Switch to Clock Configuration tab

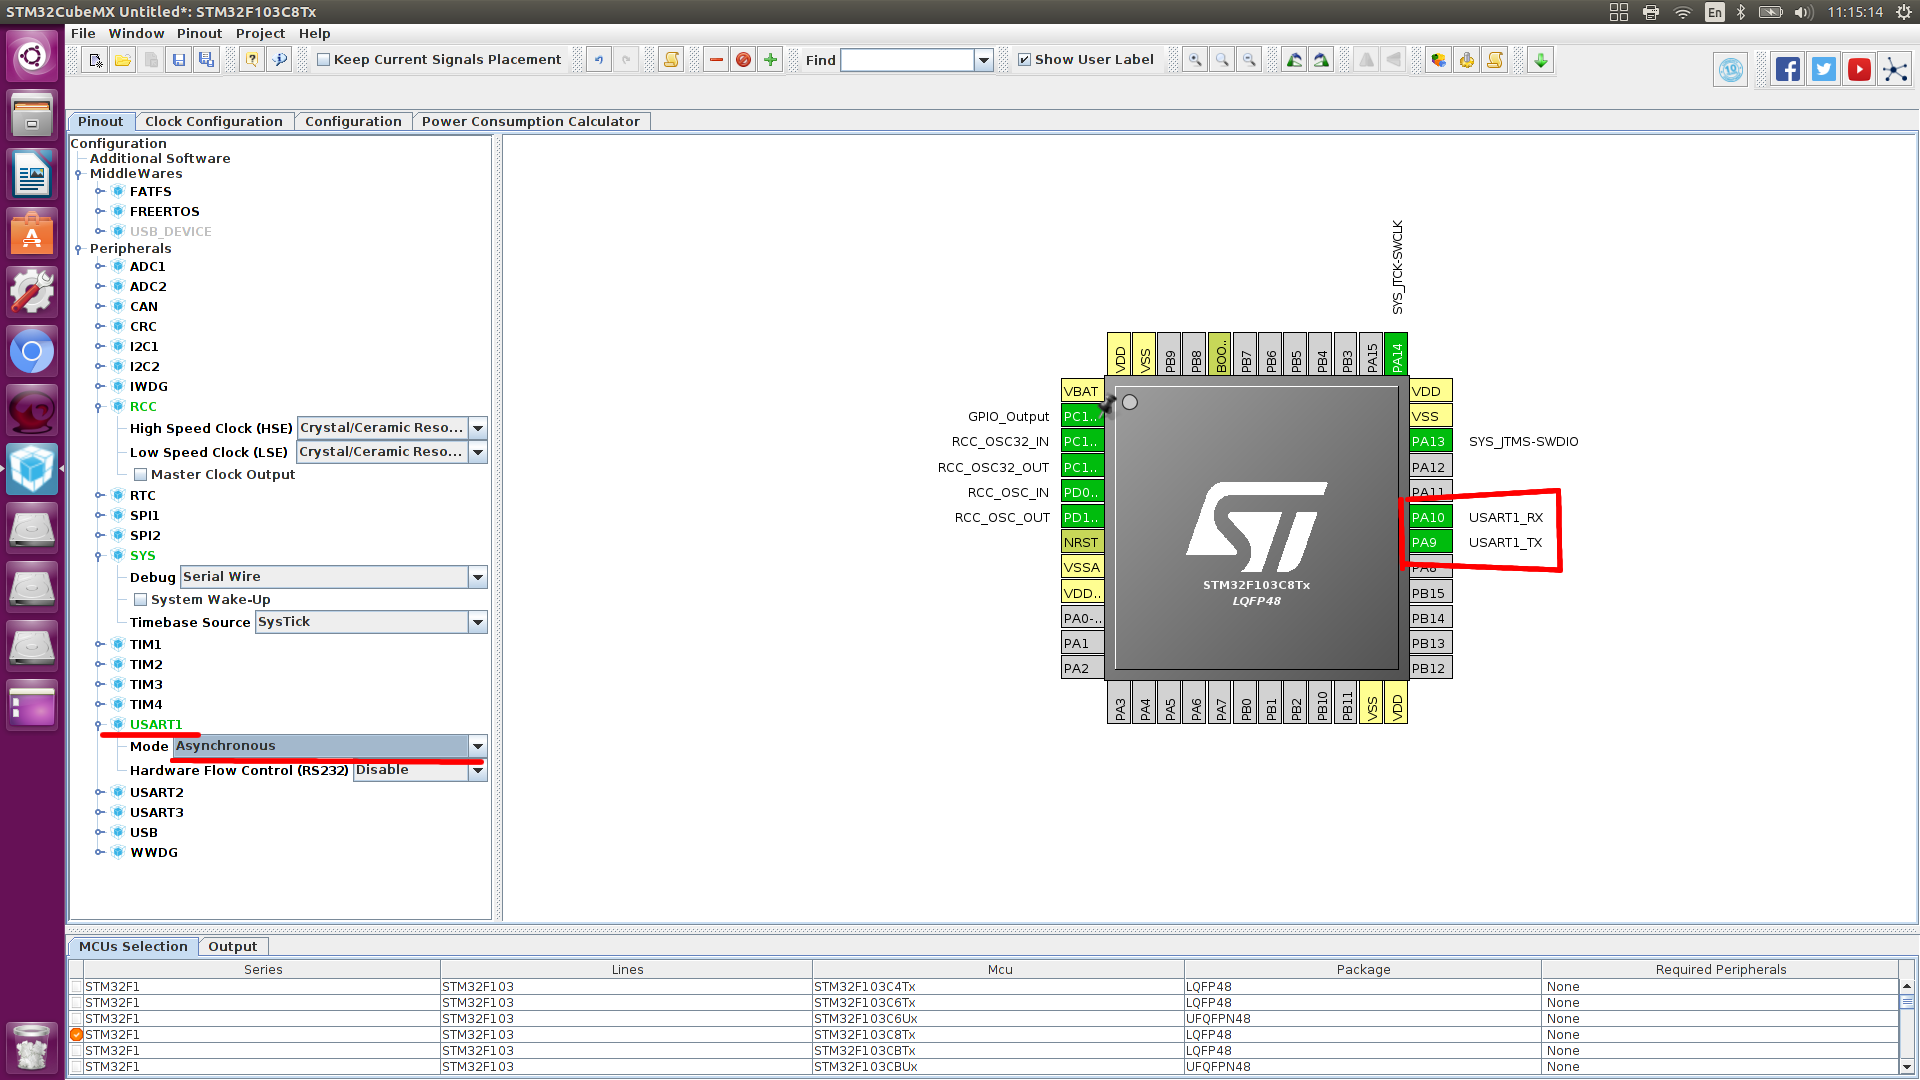tap(214, 121)
